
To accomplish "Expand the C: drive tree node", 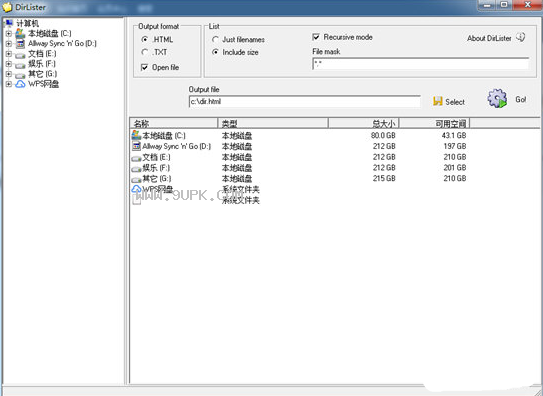I will pyautogui.click(x=9, y=34).
